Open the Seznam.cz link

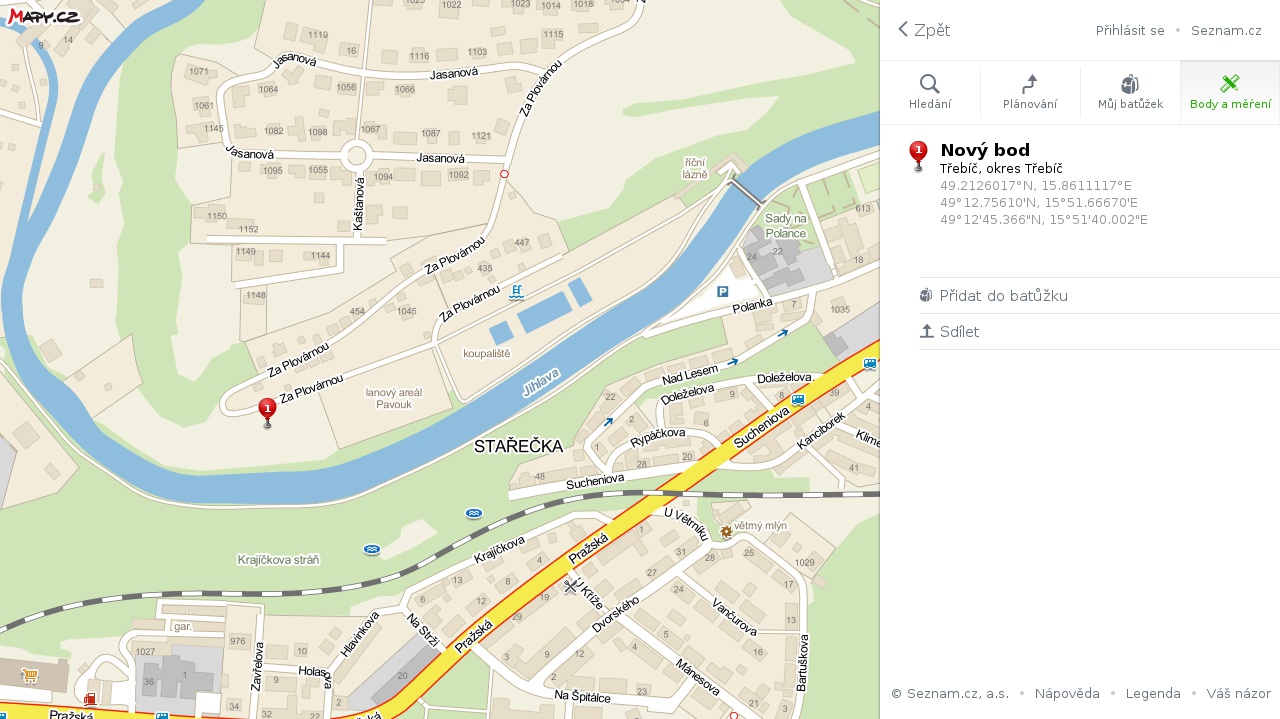click(1226, 30)
